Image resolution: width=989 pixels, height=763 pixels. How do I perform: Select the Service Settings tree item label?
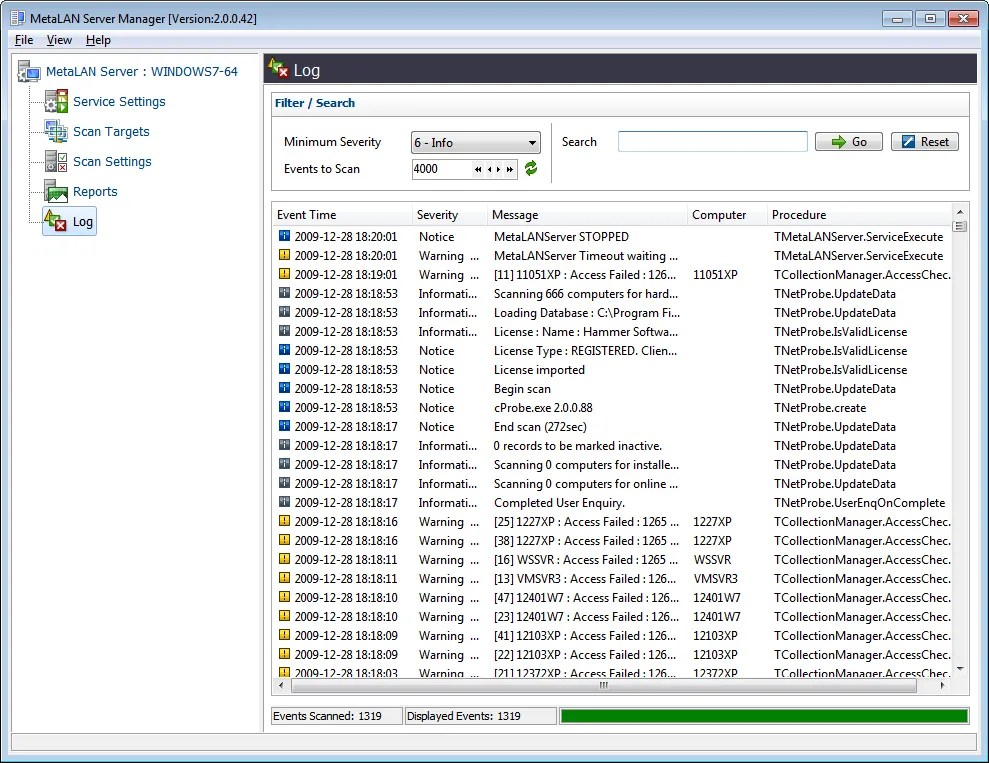pyautogui.click(x=119, y=102)
